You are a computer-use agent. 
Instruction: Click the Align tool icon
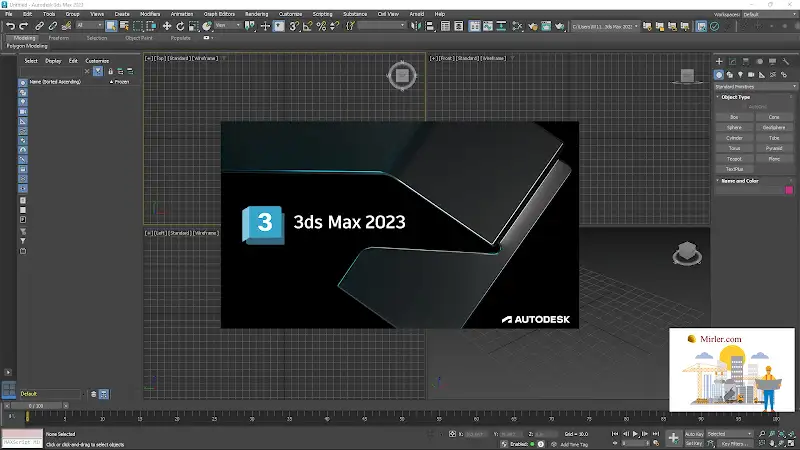coord(430,26)
